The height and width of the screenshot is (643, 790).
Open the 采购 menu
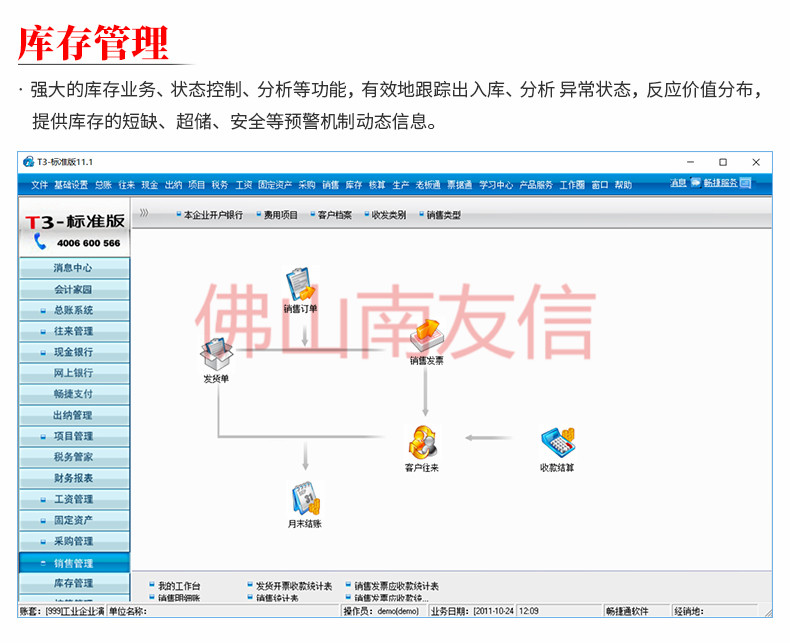[x=307, y=185]
